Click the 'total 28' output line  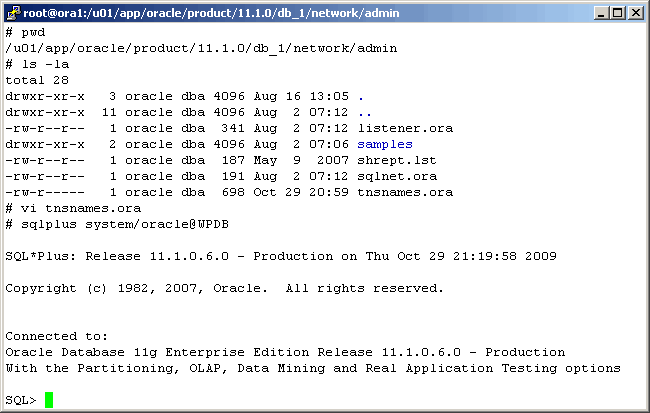[x=37, y=80]
